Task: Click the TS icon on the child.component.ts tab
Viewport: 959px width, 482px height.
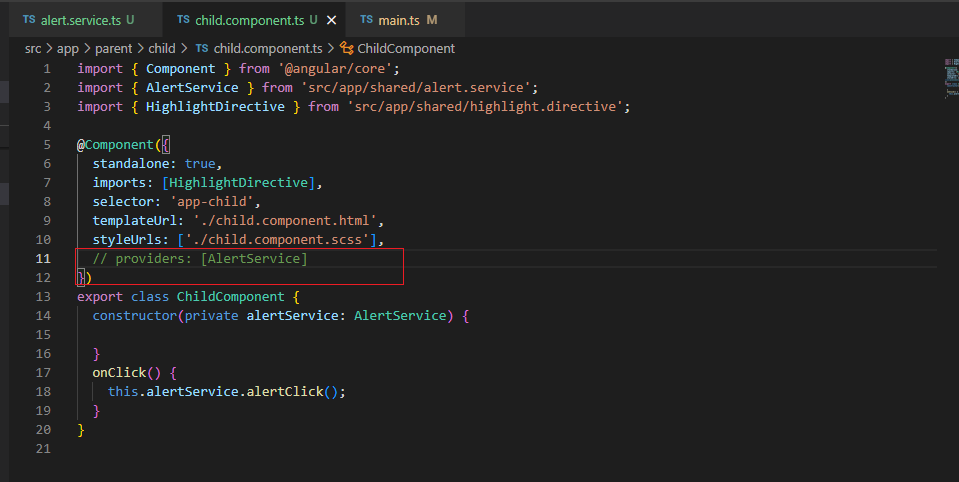Action: click(x=183, y=20)
